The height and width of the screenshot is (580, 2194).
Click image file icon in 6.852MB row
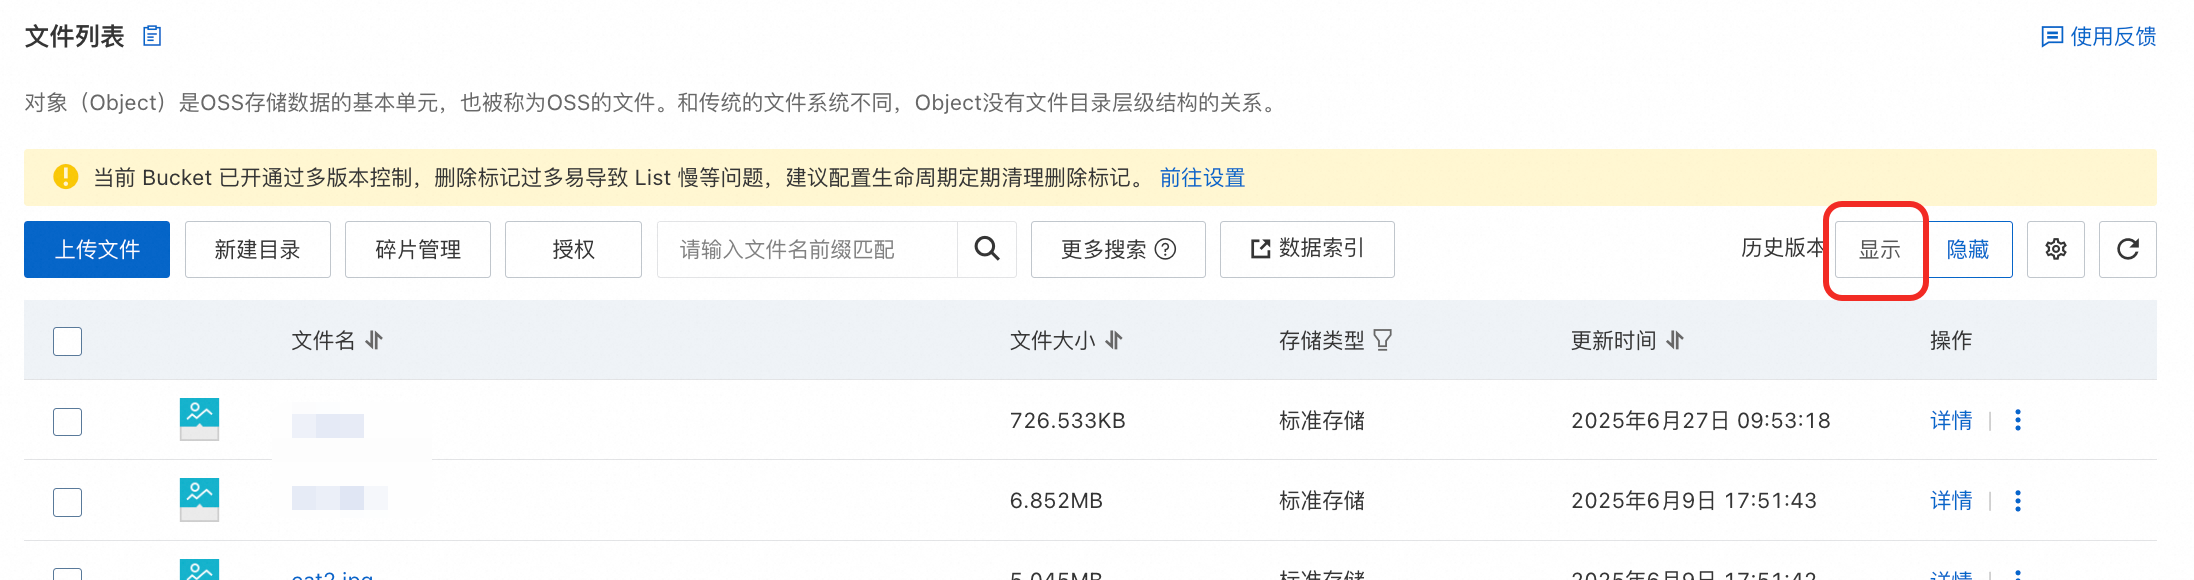[199, 499]
